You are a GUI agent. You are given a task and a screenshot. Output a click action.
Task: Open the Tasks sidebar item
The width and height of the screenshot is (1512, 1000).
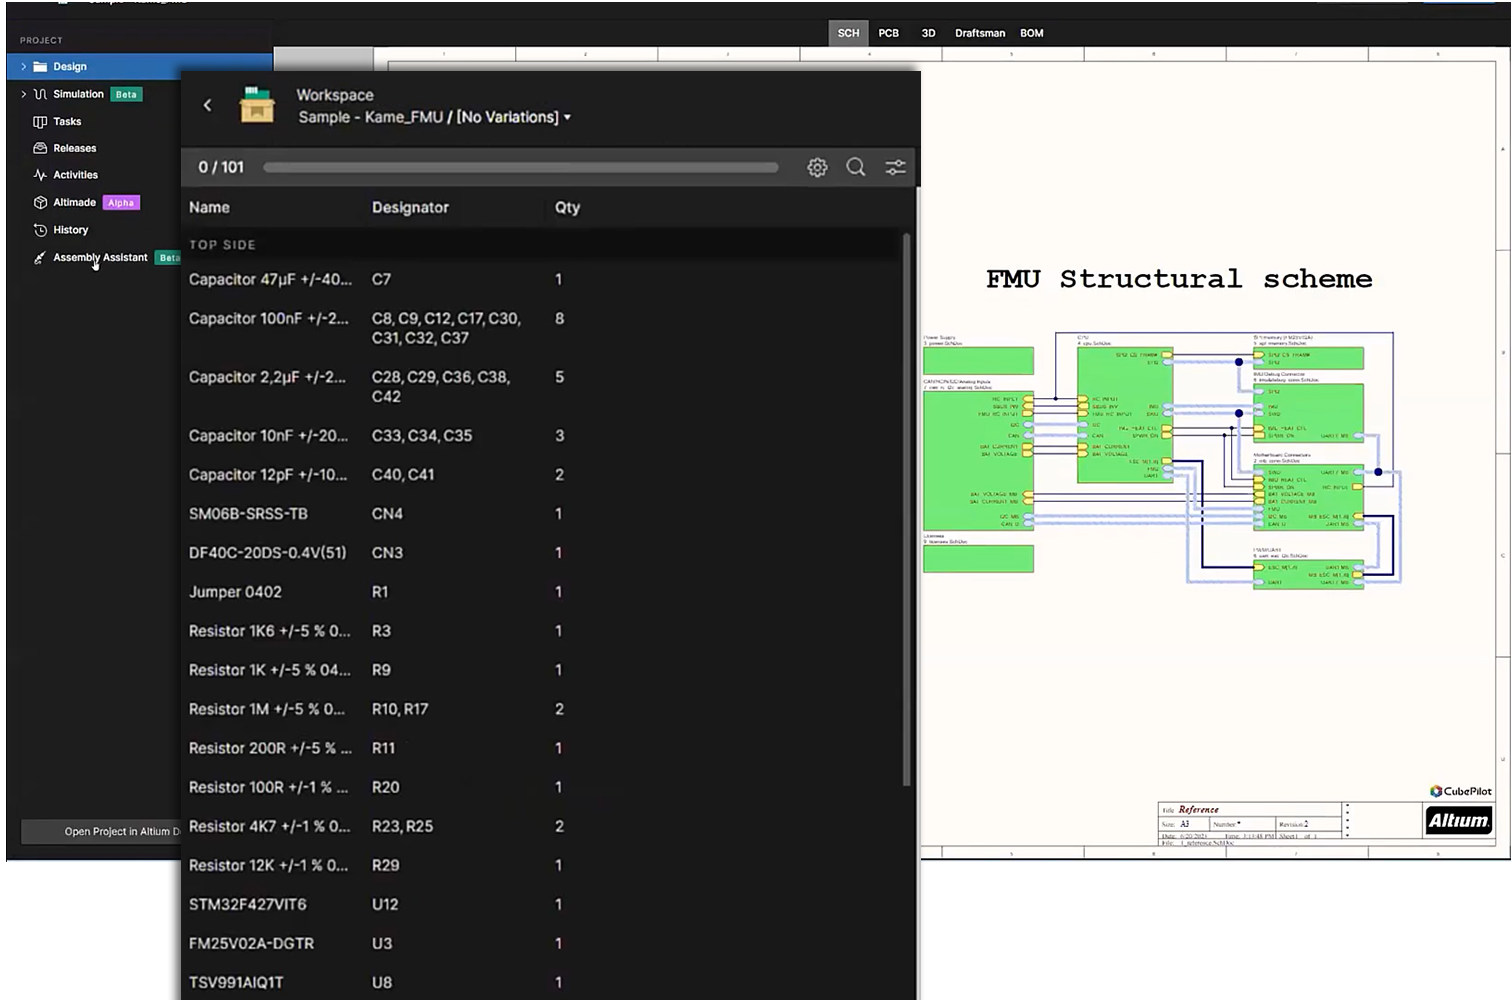click(x=67, y=122)
